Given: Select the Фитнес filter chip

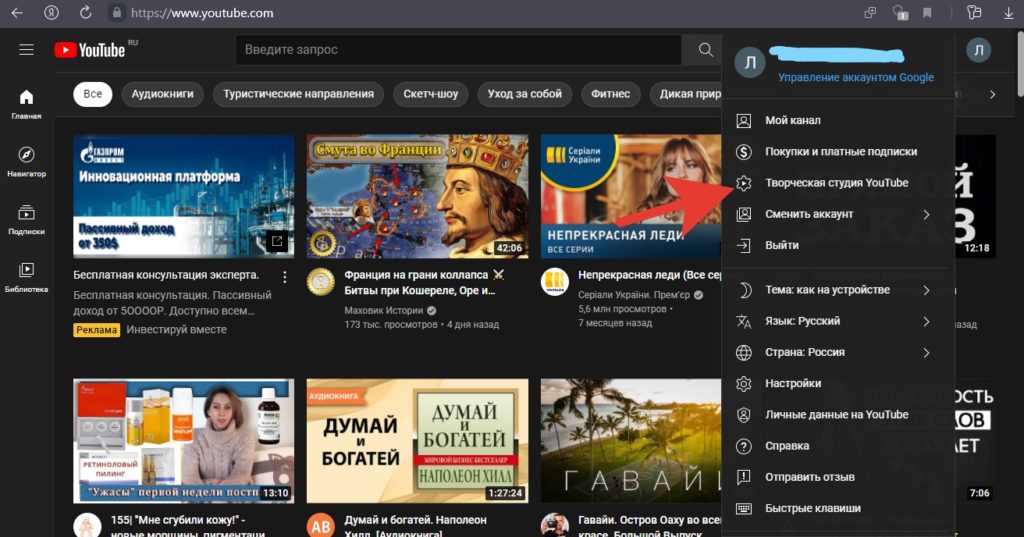Looking at the screenshot, I should tap(610, 94).
